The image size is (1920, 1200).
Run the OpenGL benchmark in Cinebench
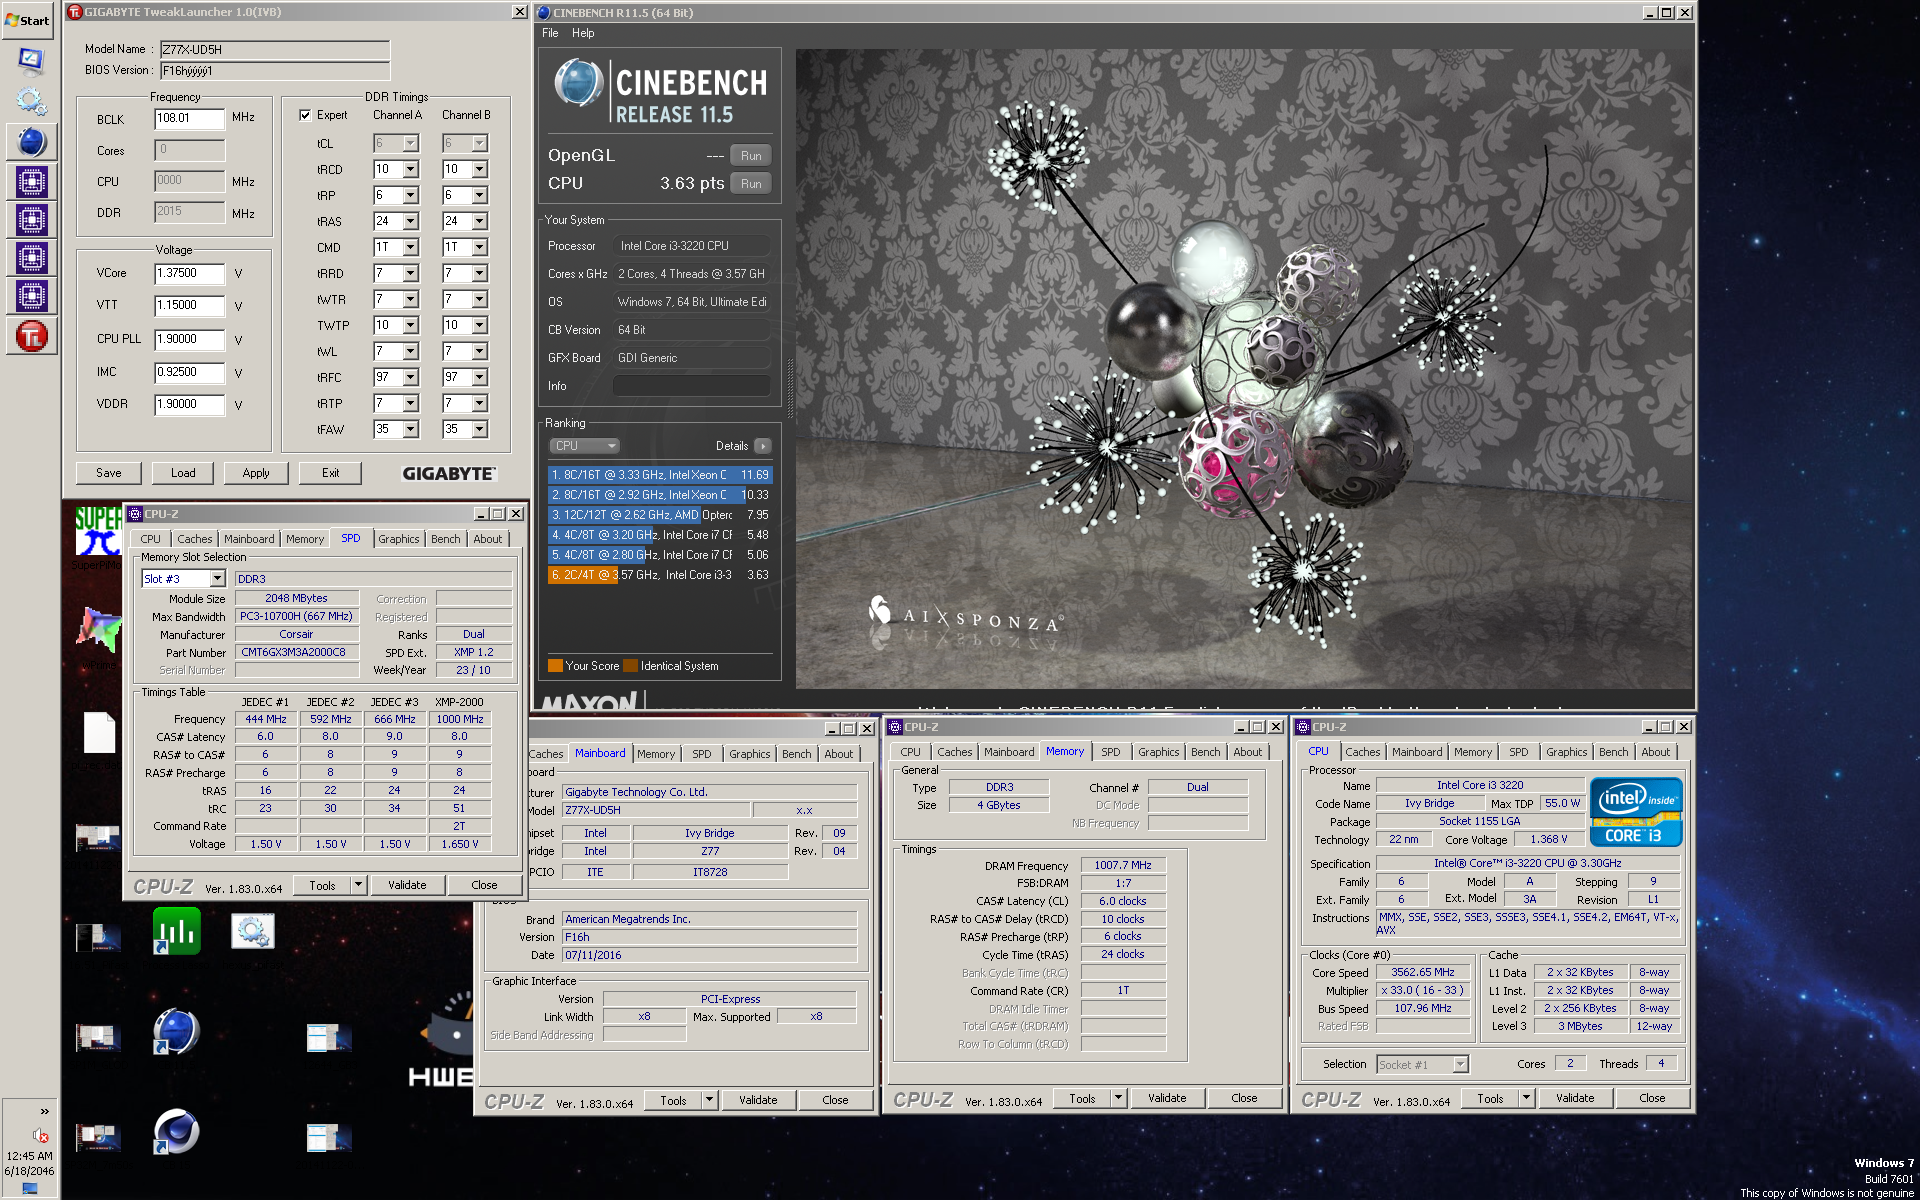(x=751, y=155)
